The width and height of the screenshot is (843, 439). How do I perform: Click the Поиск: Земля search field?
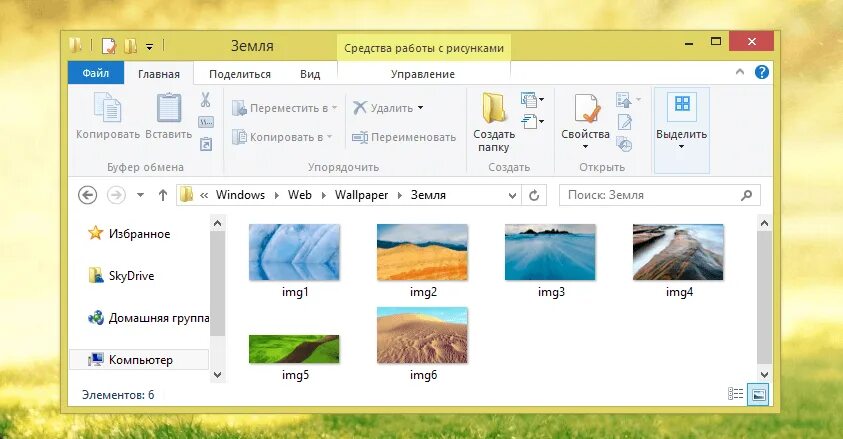[x=660, y=195]
